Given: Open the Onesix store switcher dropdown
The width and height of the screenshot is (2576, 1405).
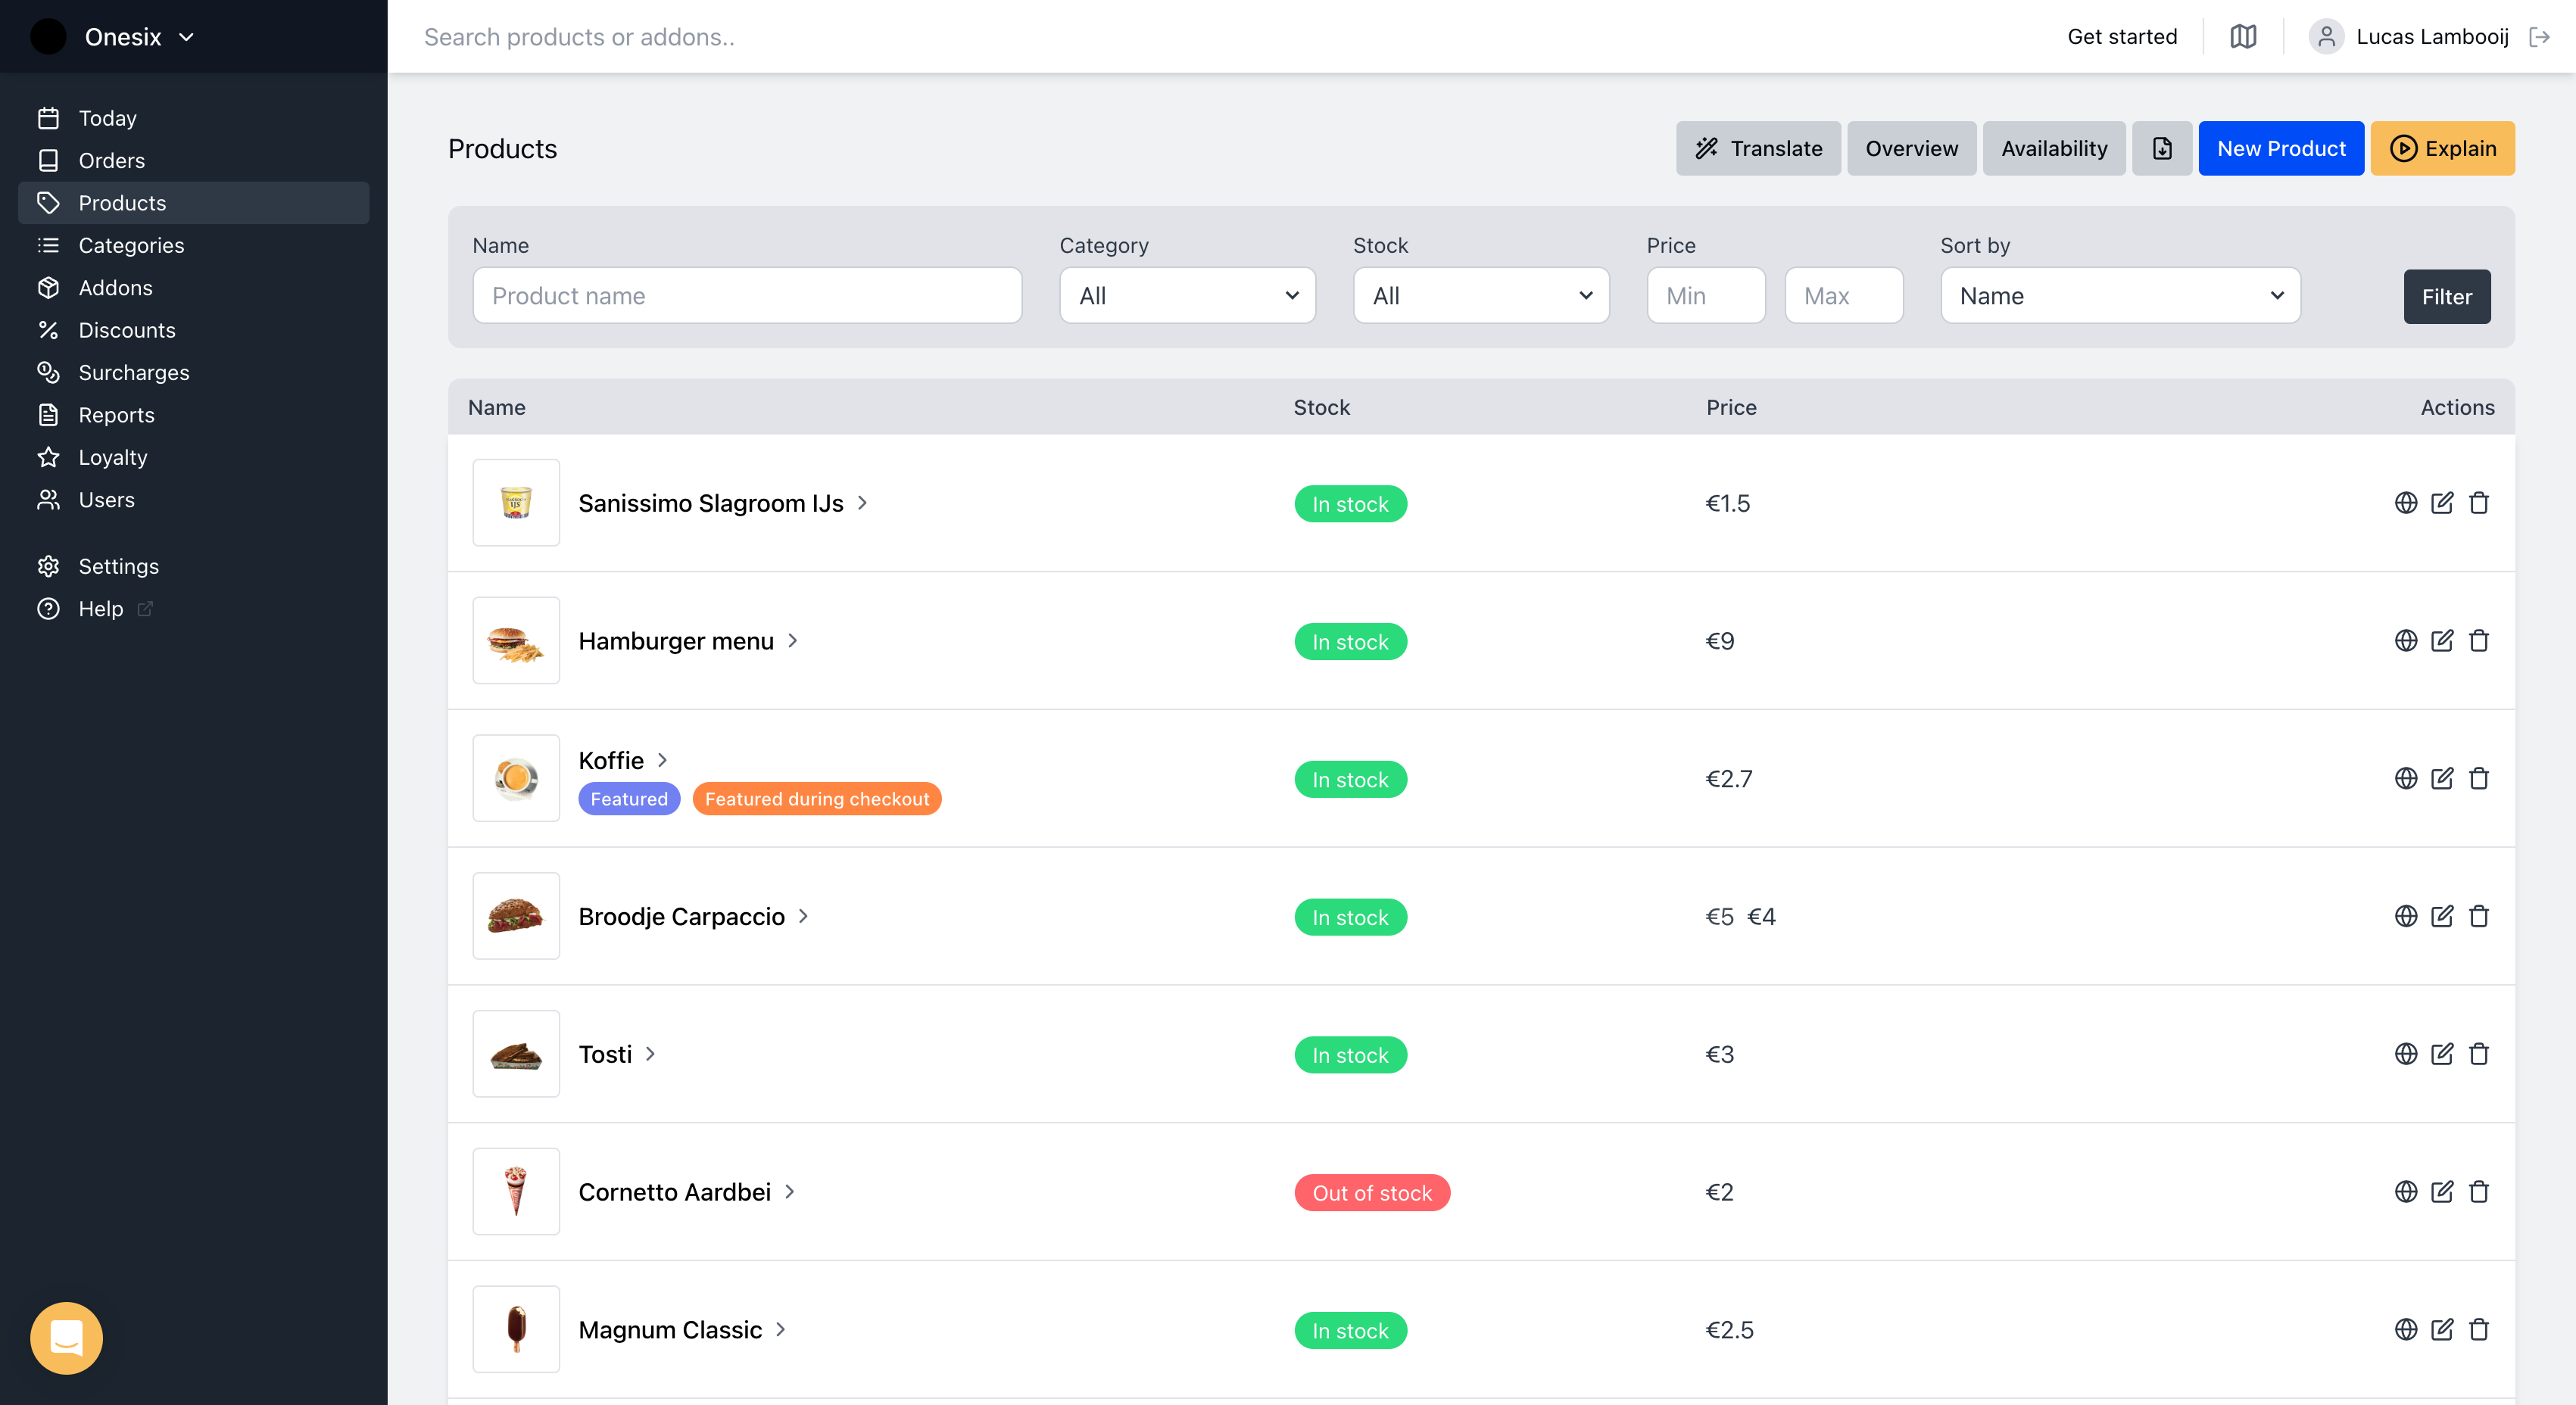Looking at the screenshot, I should [x=113, y=37].
